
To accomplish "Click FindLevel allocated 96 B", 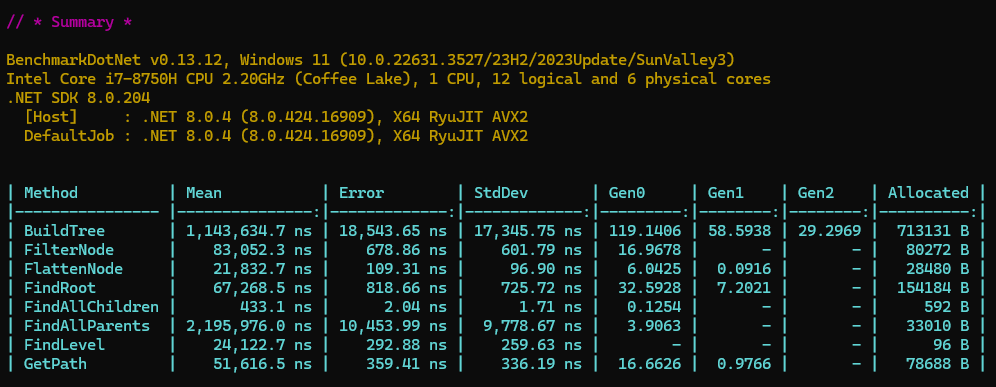I will click(x=950, y=345).
